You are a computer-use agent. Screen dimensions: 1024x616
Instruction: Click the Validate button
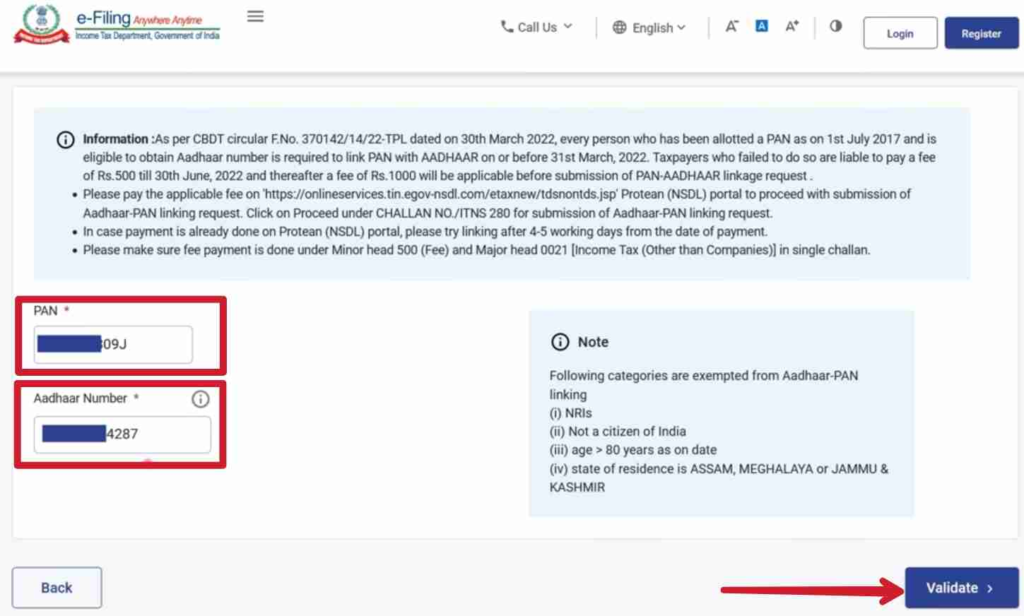pyautogui.click(x=961, y=588)
